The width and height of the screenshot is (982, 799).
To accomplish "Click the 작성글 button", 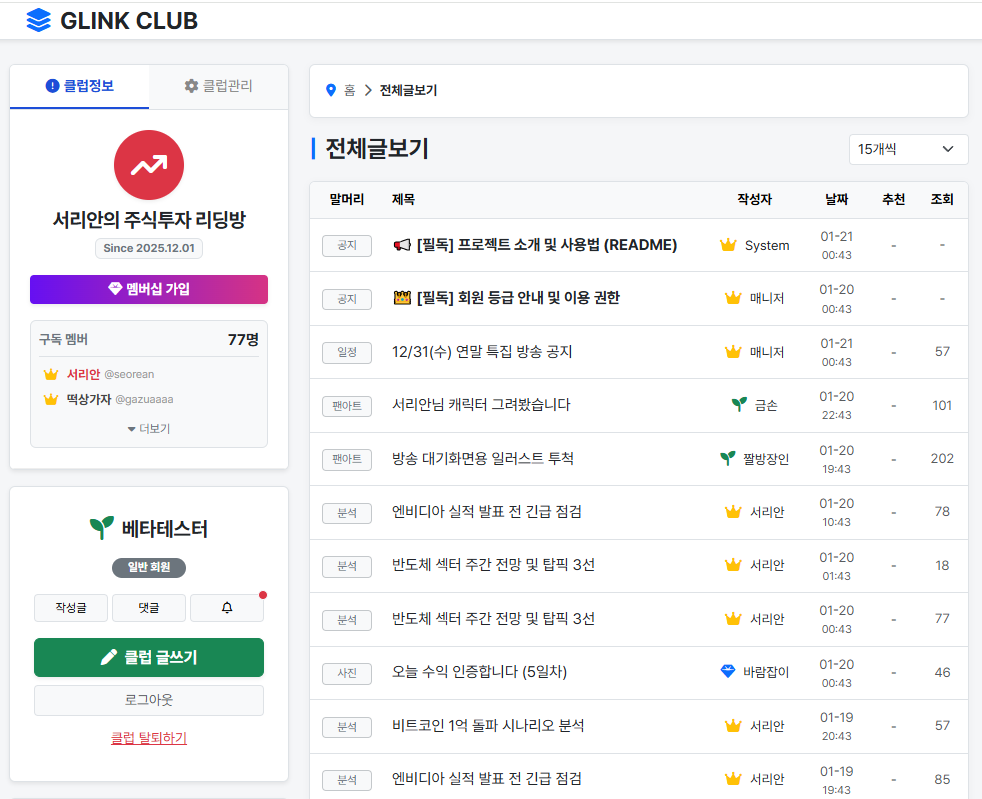I will 71,607.
